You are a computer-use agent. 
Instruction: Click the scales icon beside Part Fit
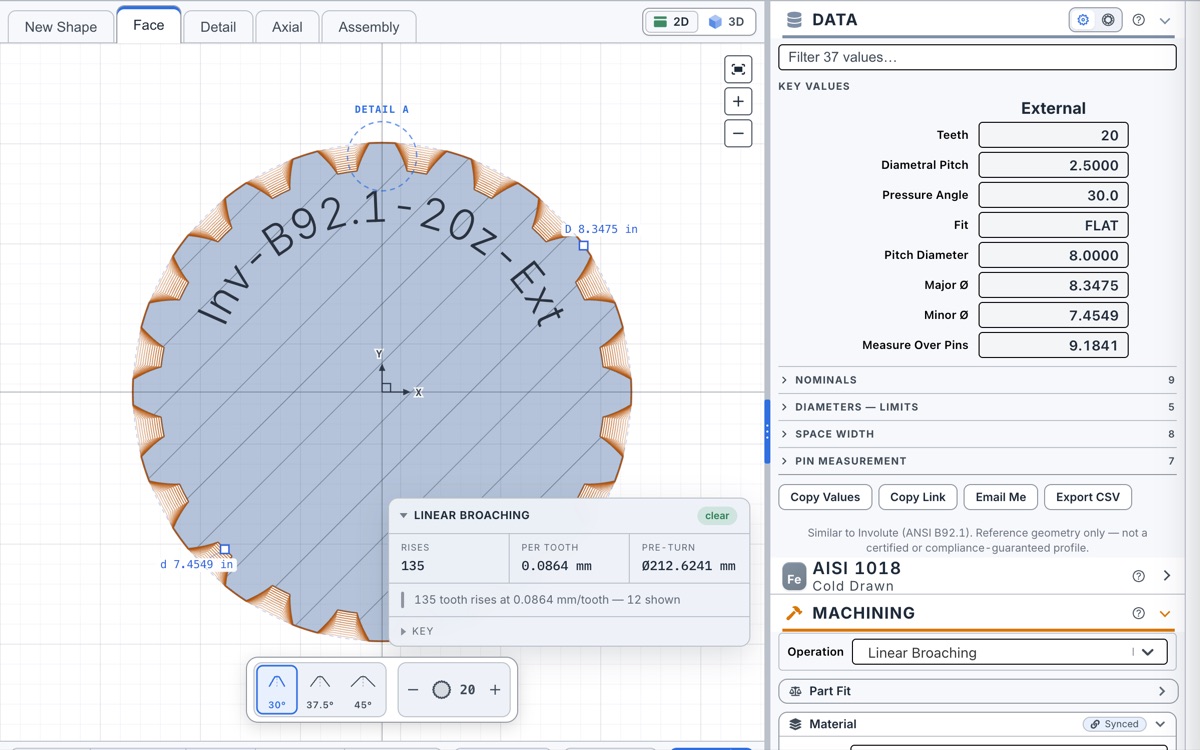coord(796,691)
